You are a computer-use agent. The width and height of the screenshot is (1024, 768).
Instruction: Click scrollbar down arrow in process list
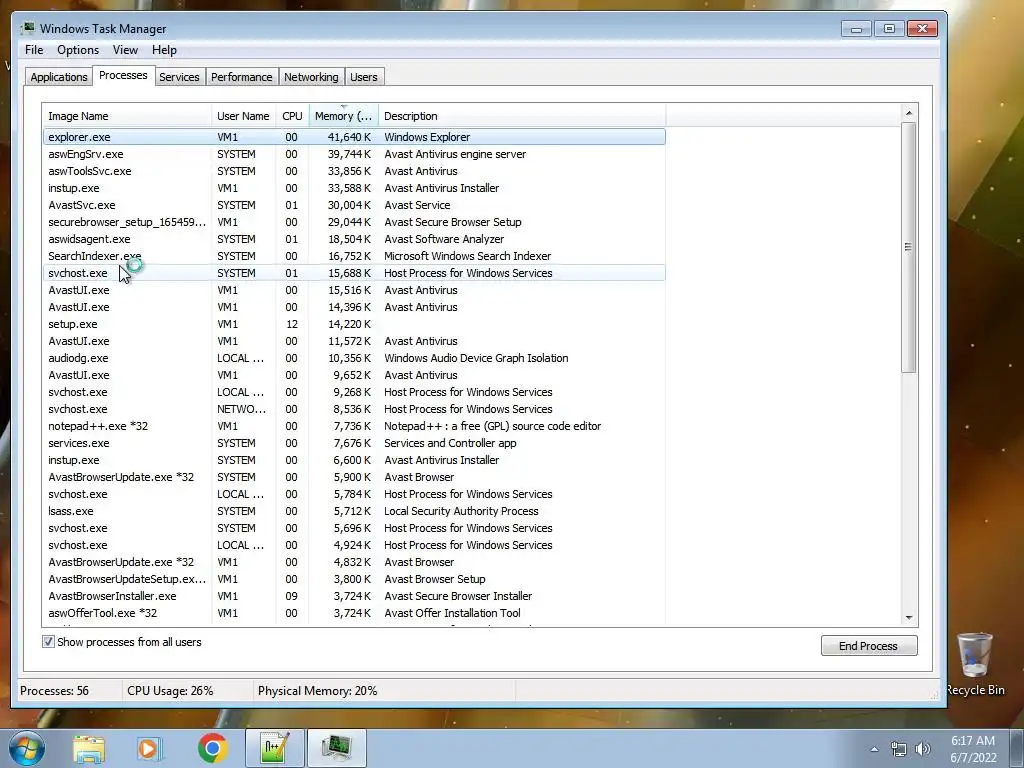pyautogui.click(x=908, y=618)
